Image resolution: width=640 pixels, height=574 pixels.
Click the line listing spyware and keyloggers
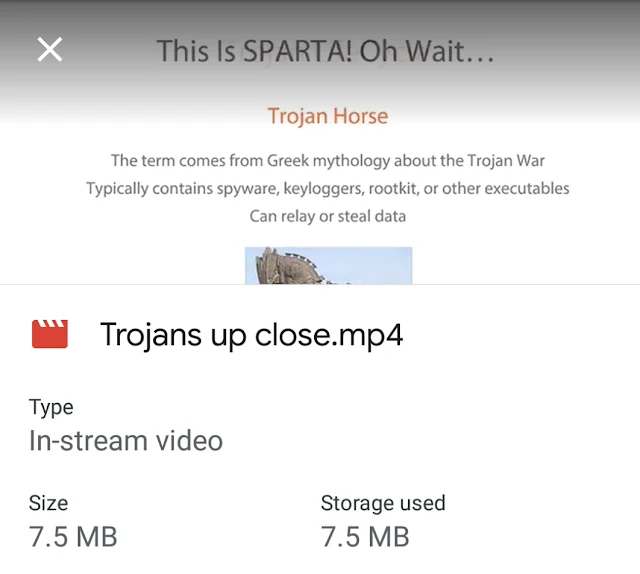click(328, 189)
